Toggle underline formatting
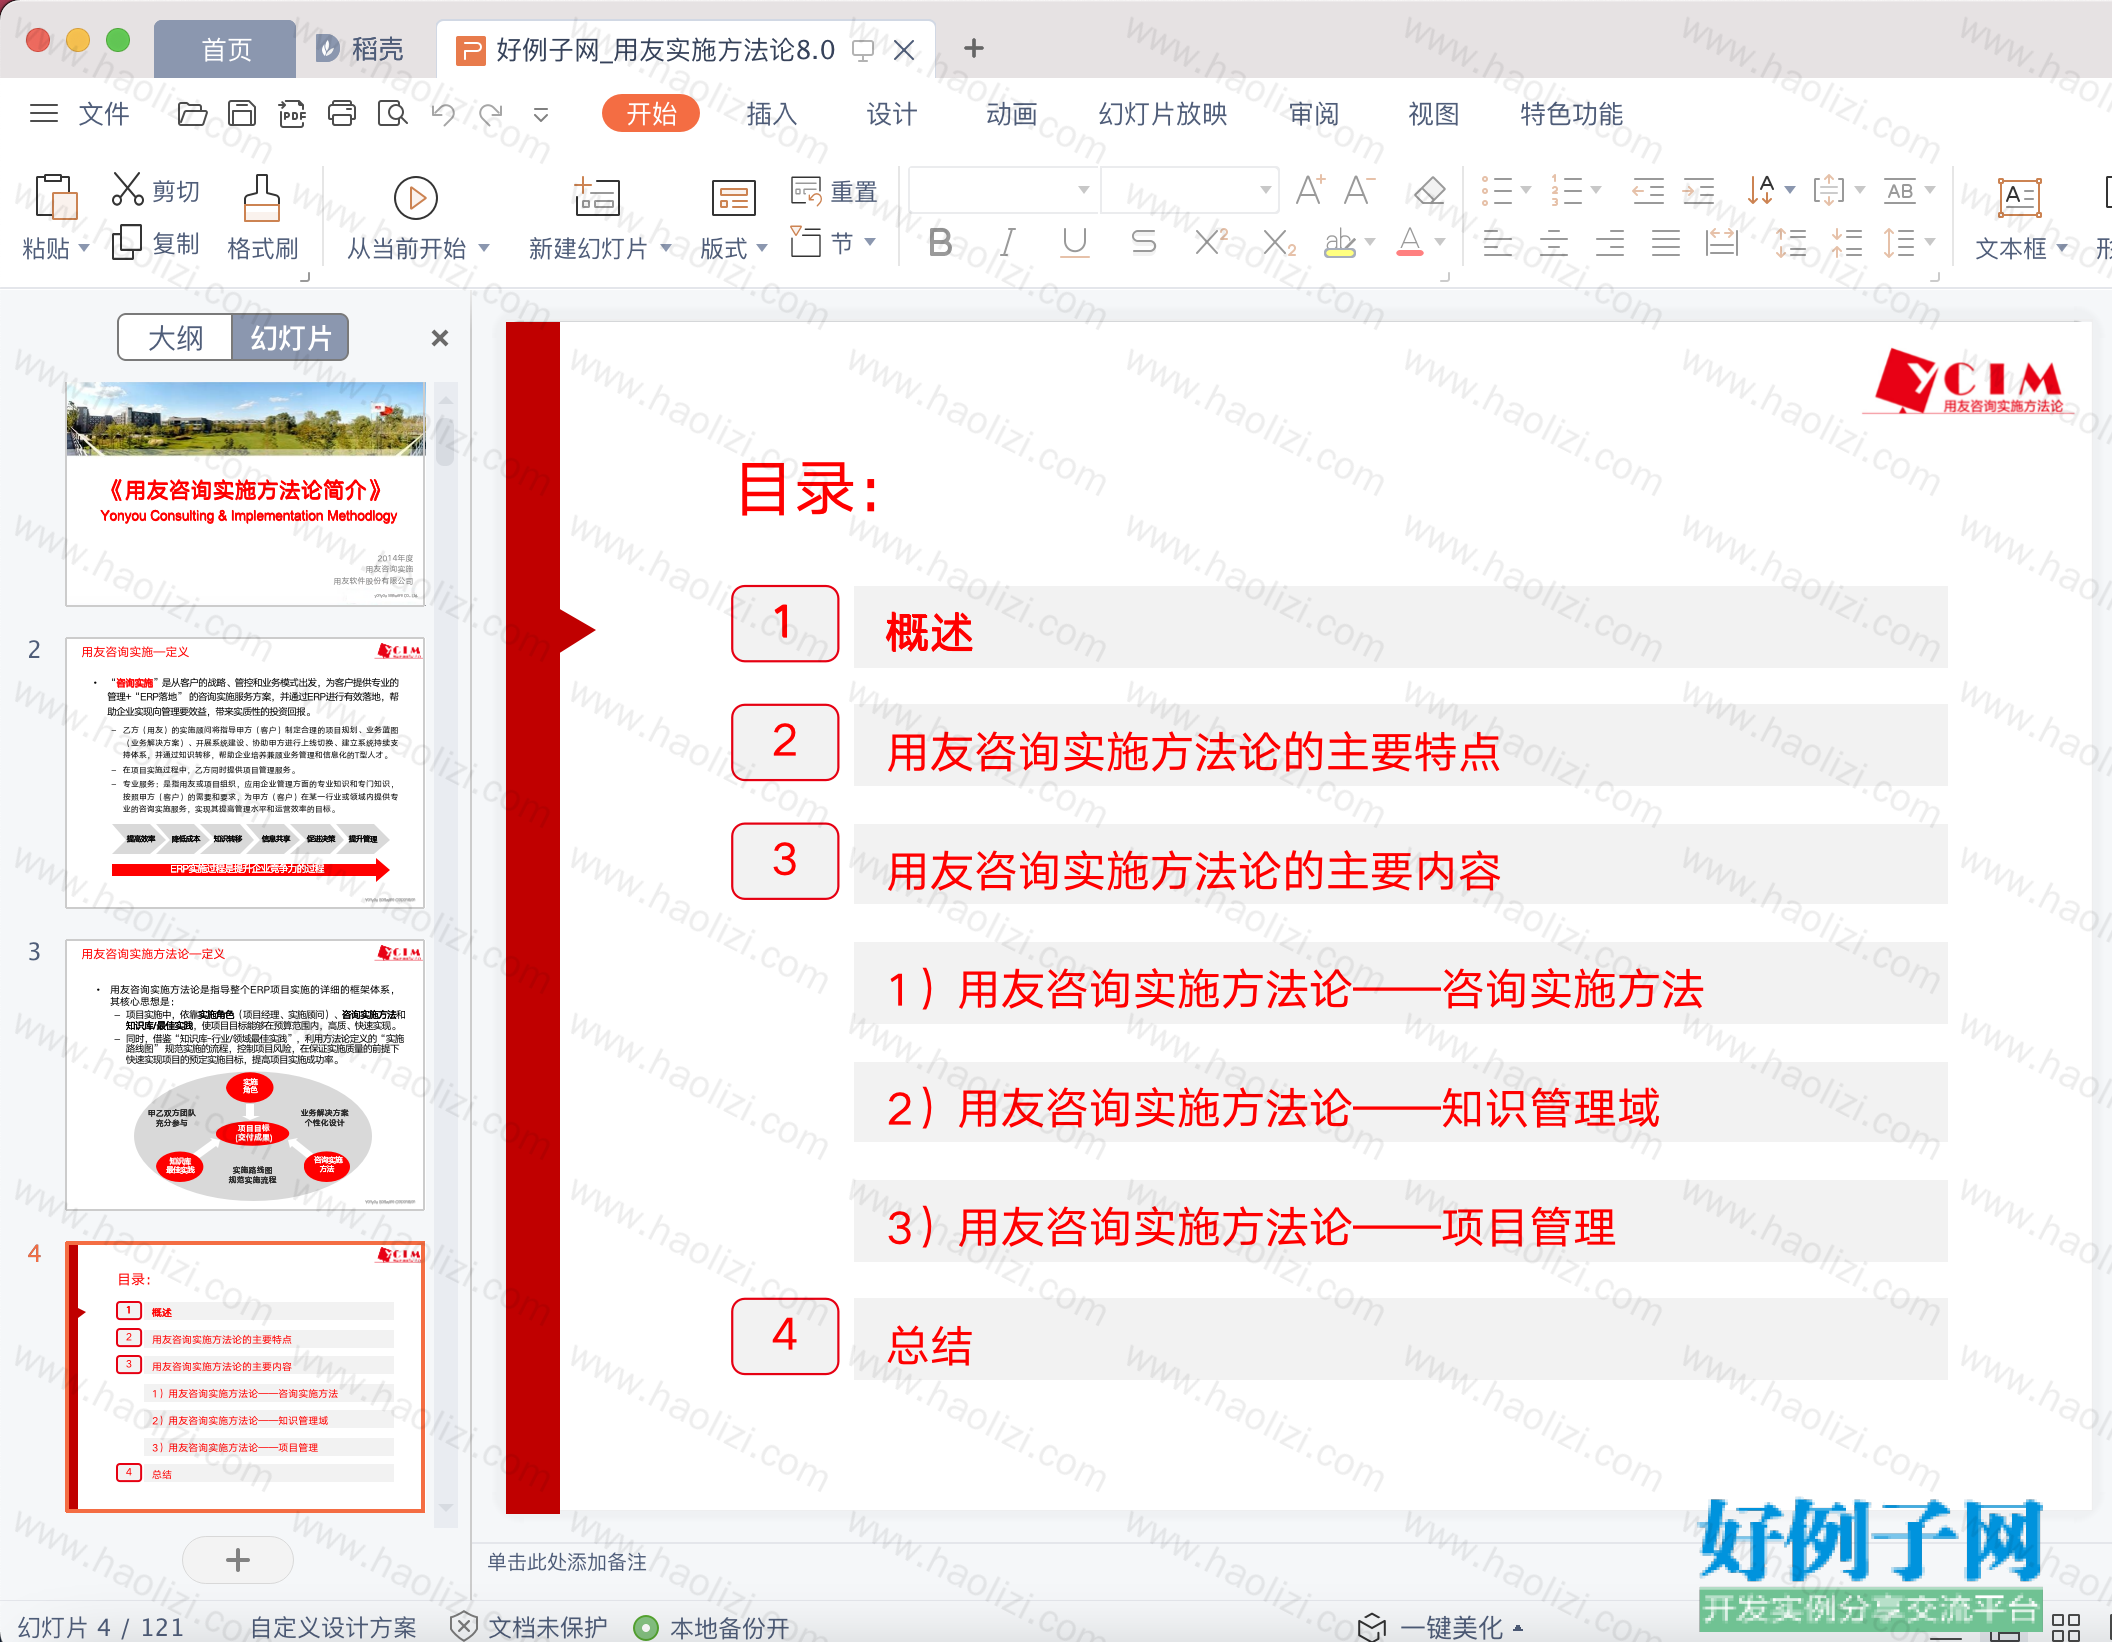 (x=1075, y=242)
